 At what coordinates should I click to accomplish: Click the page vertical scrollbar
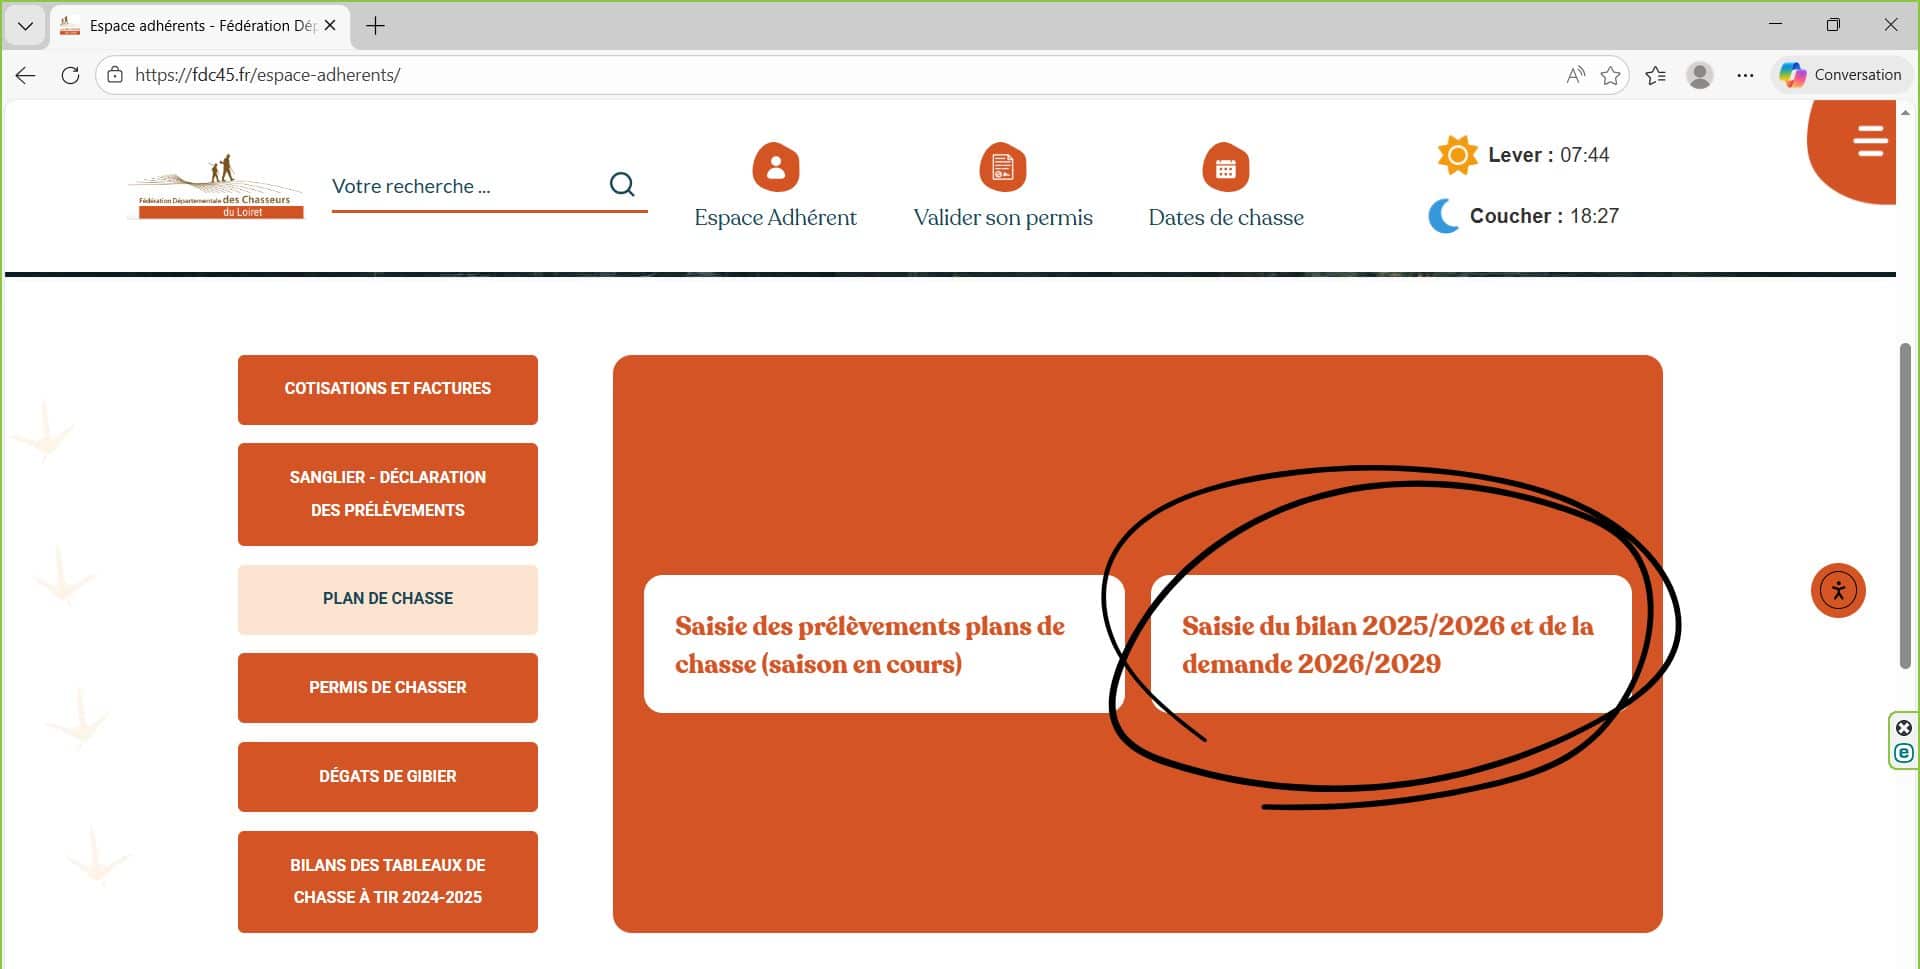(x=1904, y=506)
